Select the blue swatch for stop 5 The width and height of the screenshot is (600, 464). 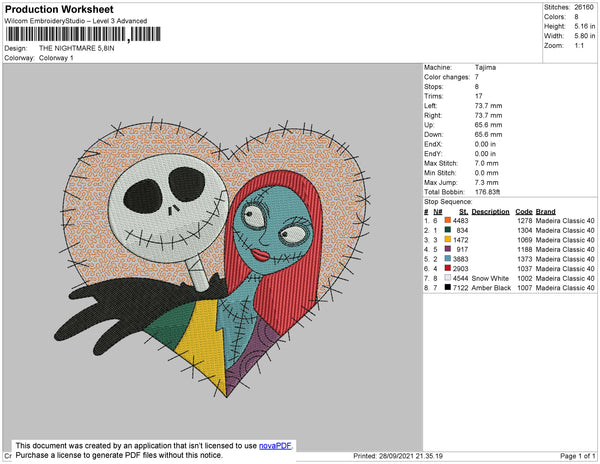[447, 259]
